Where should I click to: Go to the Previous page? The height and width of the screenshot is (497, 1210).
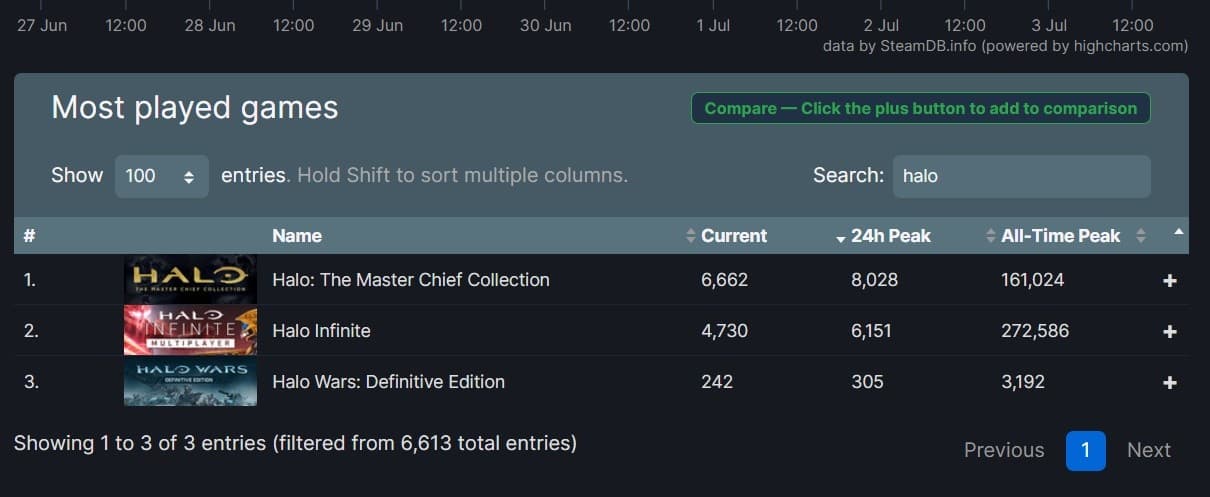[x=1003, y=450]
